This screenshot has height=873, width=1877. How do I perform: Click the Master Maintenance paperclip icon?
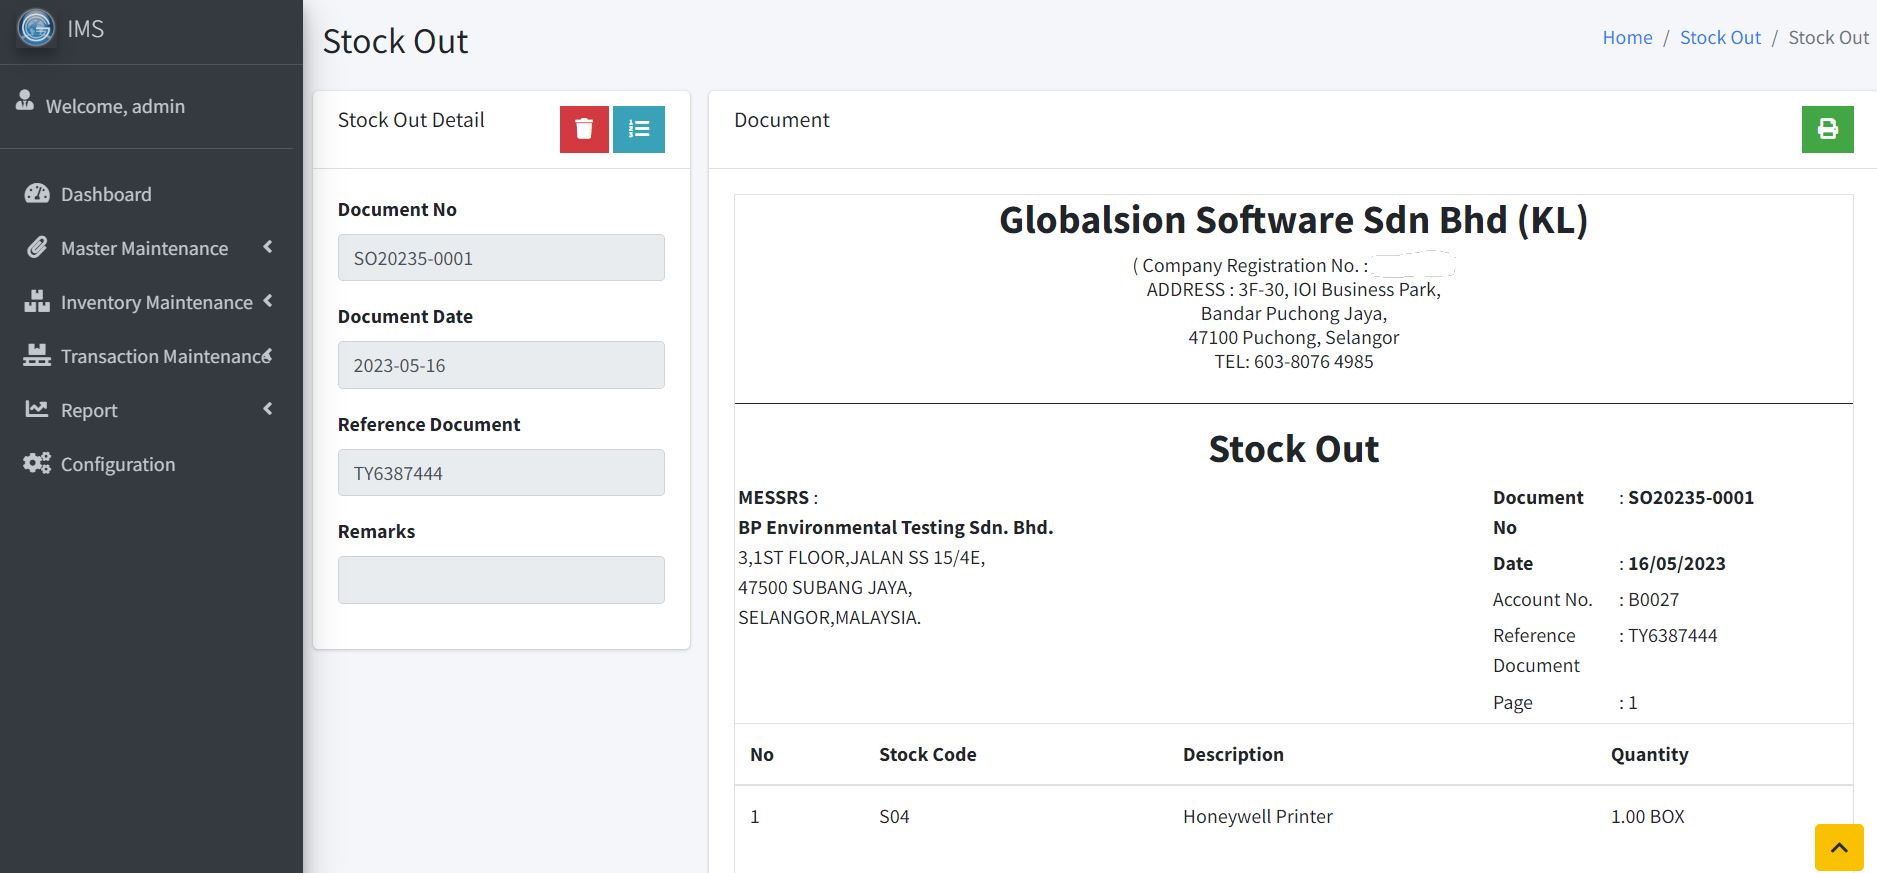point(37,247)
